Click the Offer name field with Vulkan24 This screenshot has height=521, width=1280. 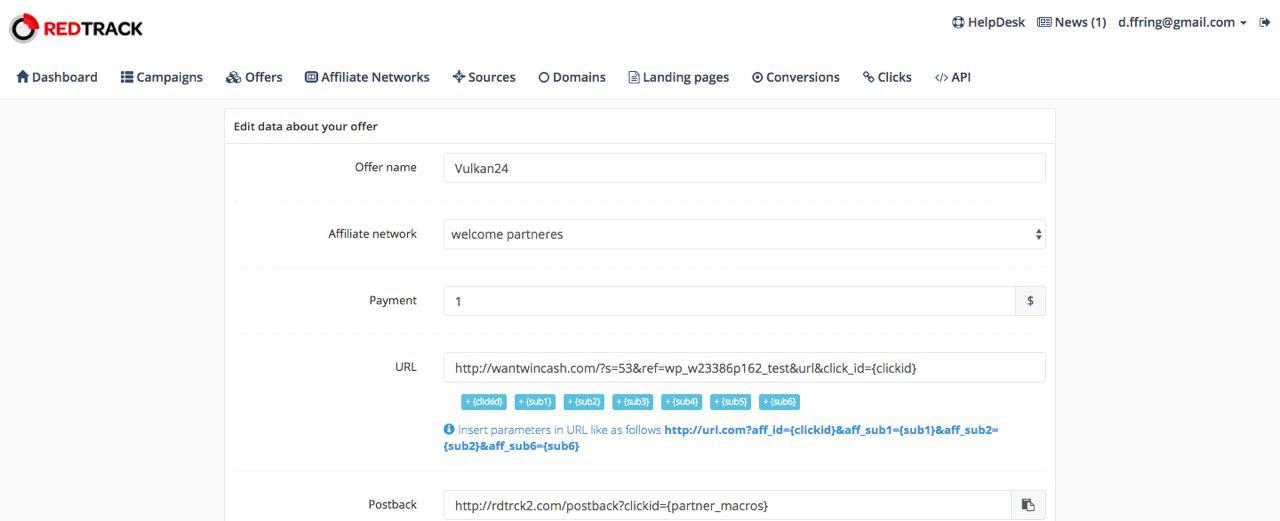click(x=745, y=168)
